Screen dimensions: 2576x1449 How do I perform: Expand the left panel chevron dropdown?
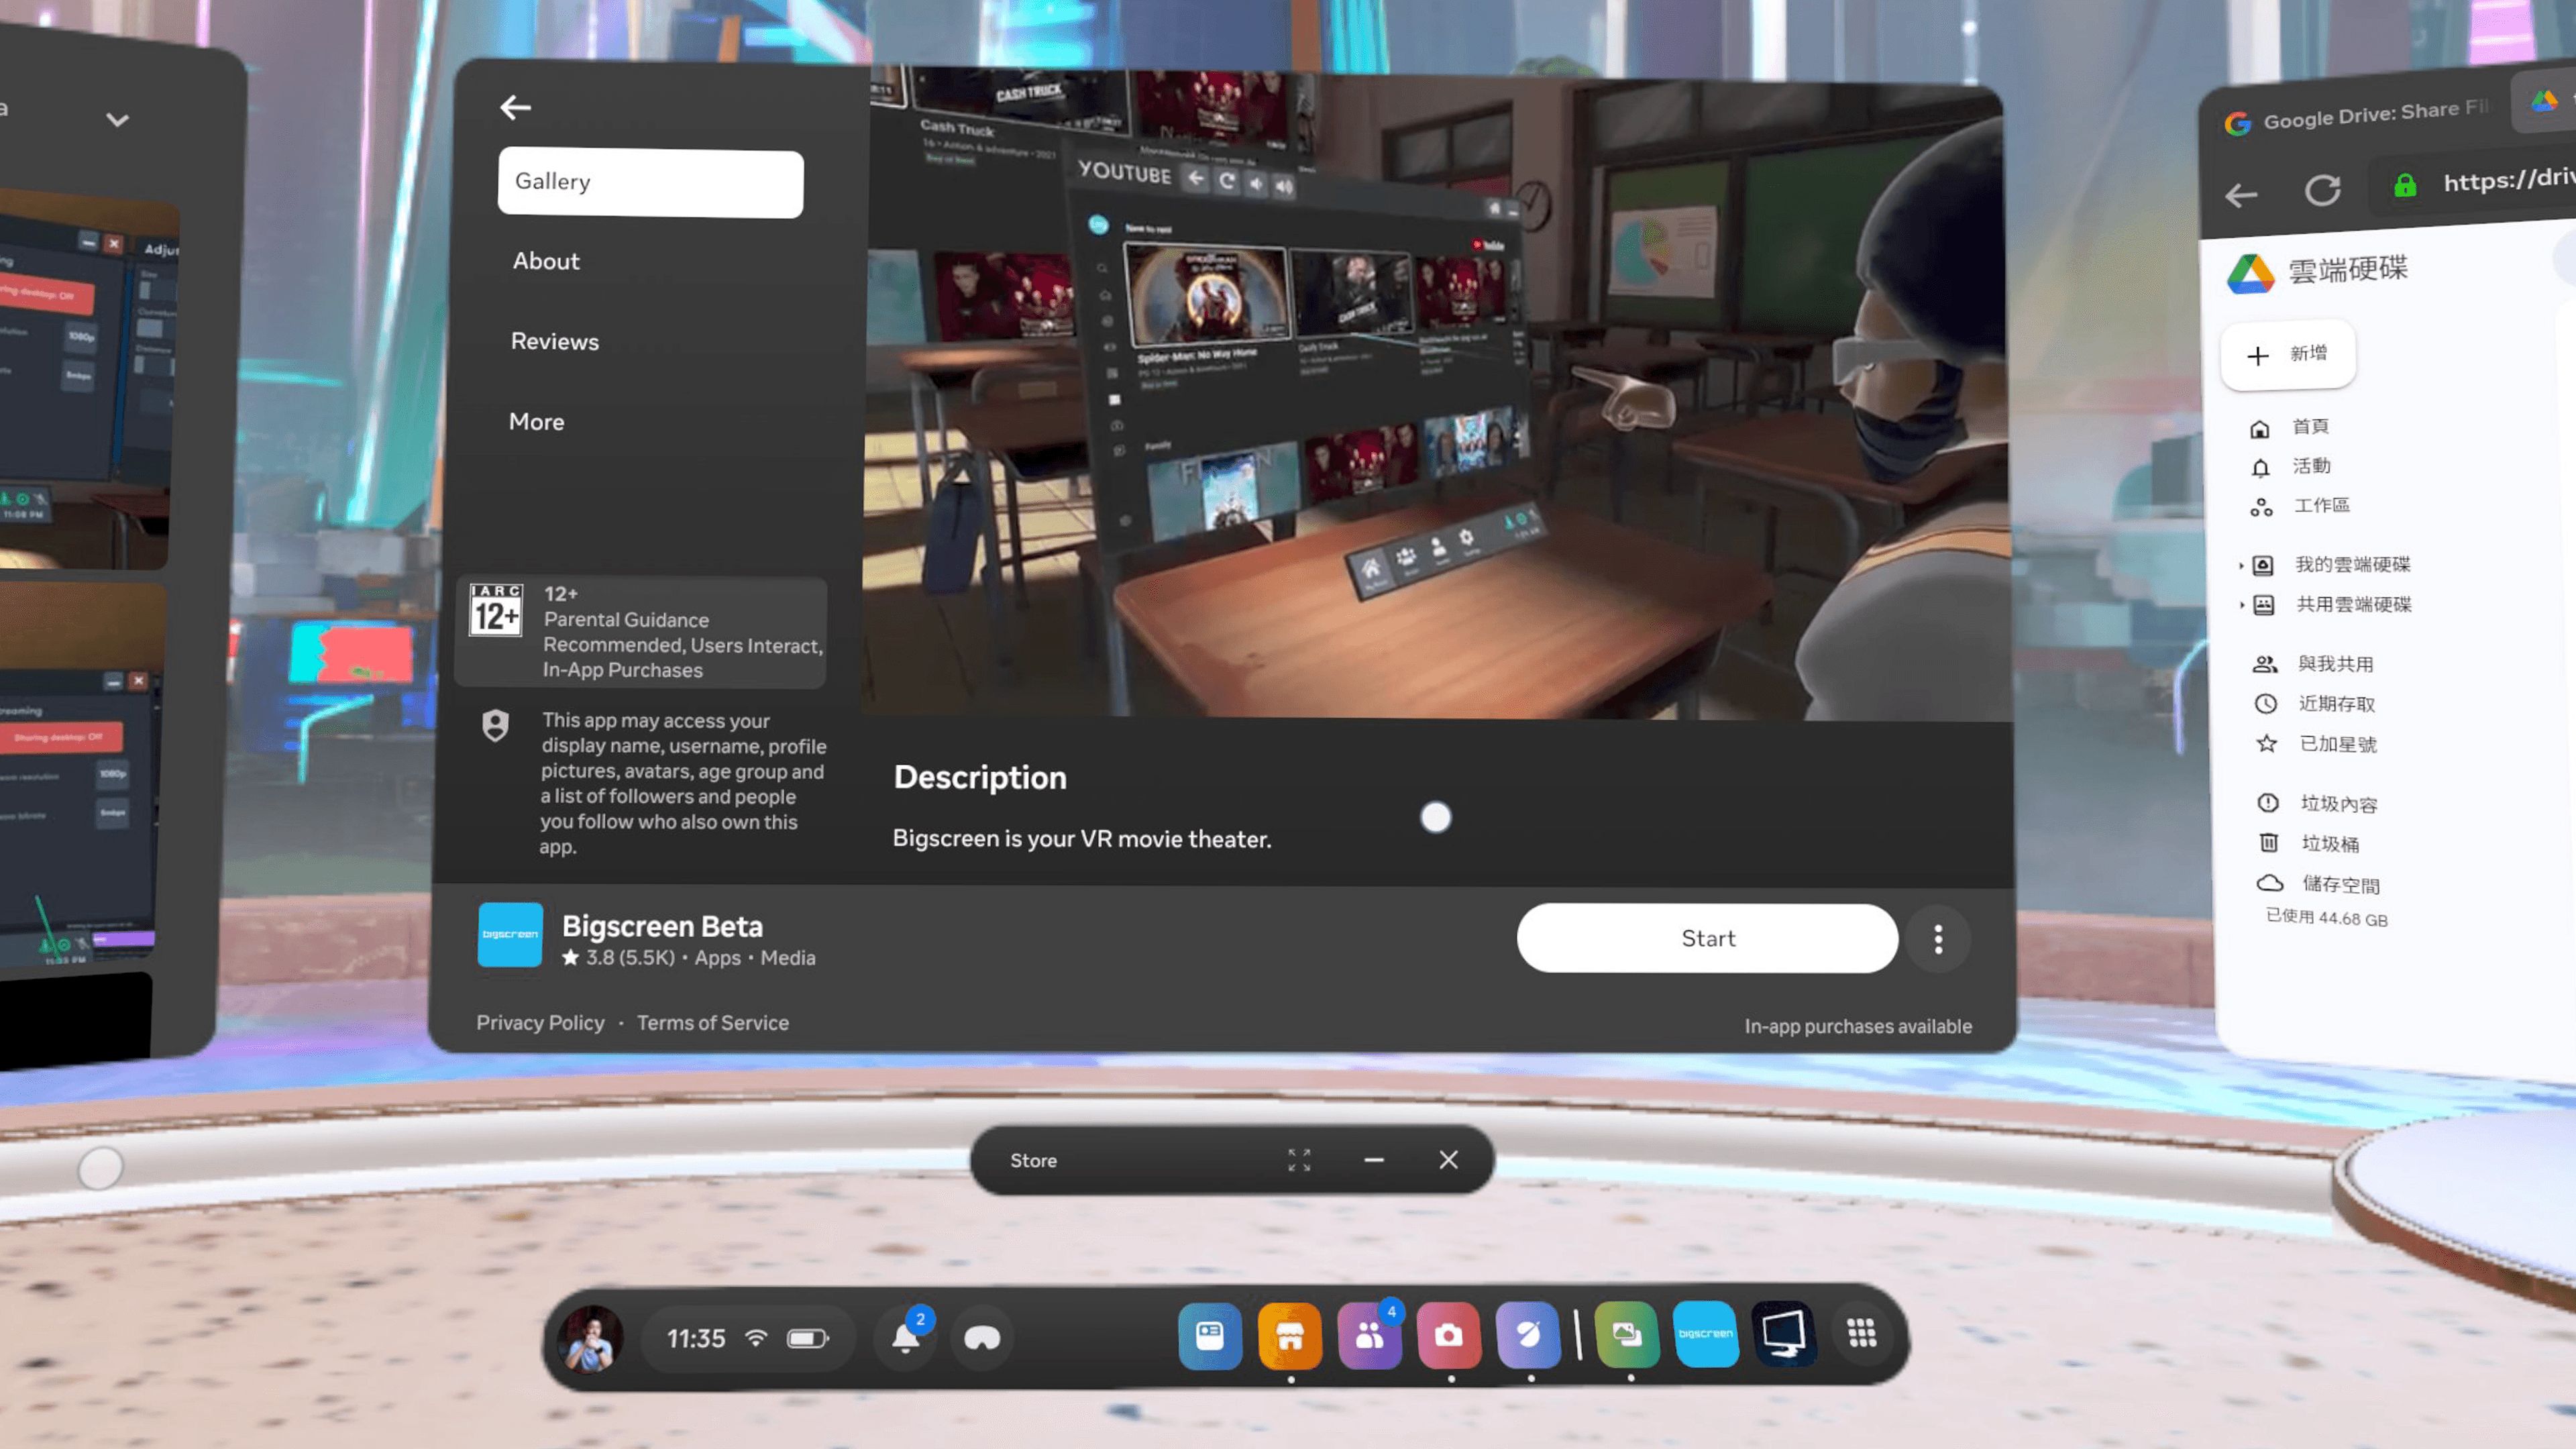click(117, 121)
